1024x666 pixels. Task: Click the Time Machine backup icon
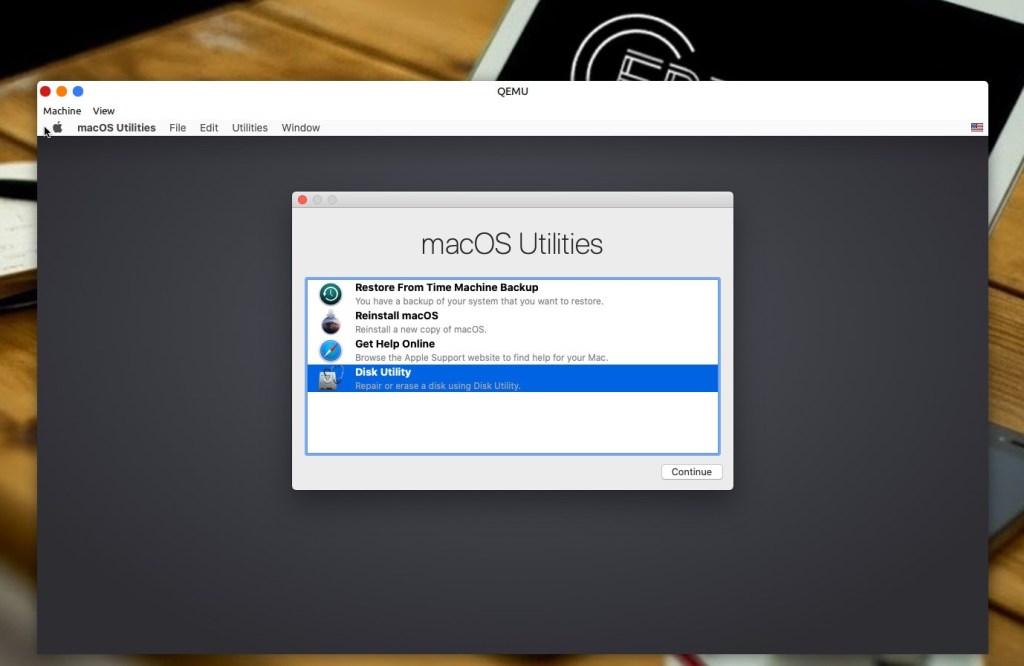point(330,293)
